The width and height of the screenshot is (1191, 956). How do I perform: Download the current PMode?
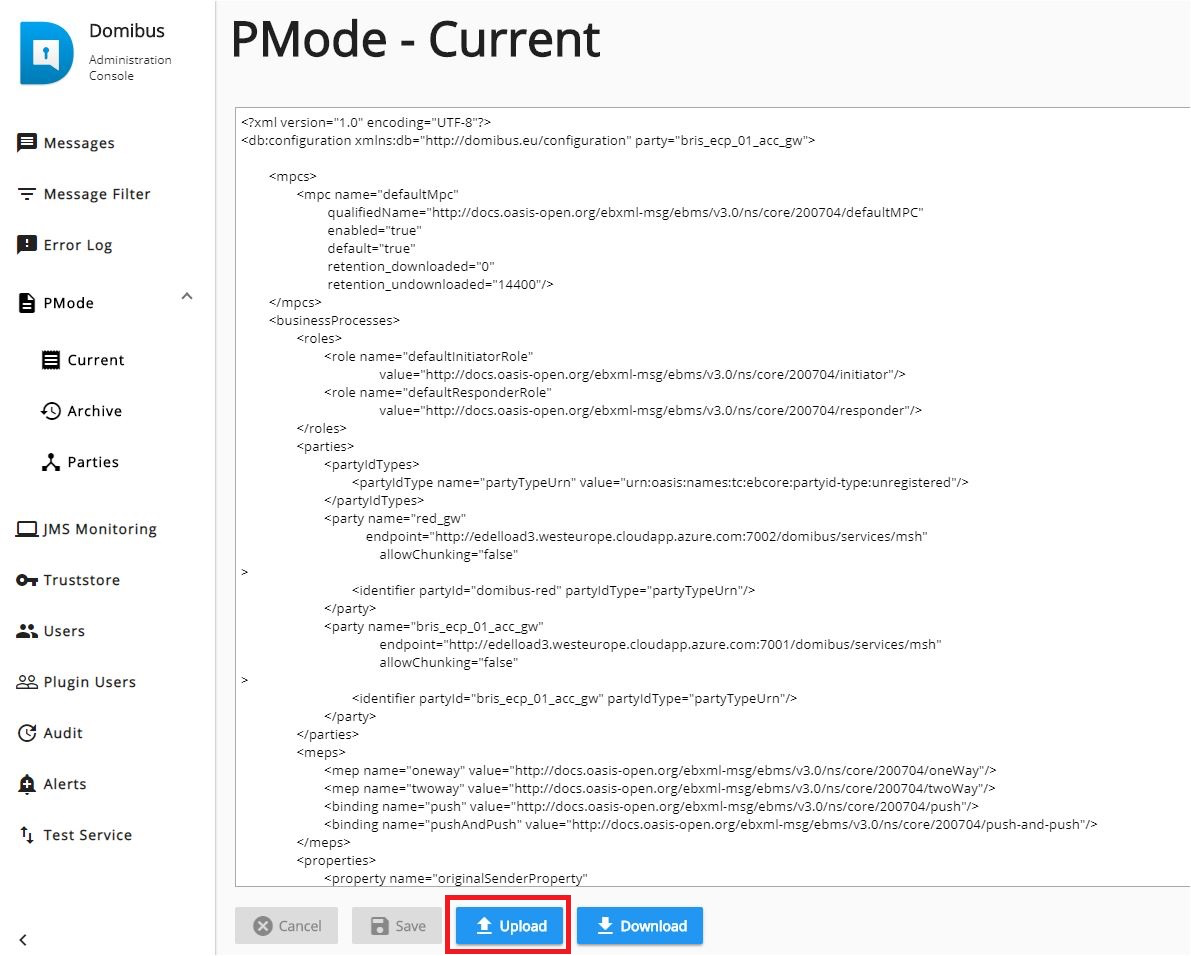click(x=640, y=926)
